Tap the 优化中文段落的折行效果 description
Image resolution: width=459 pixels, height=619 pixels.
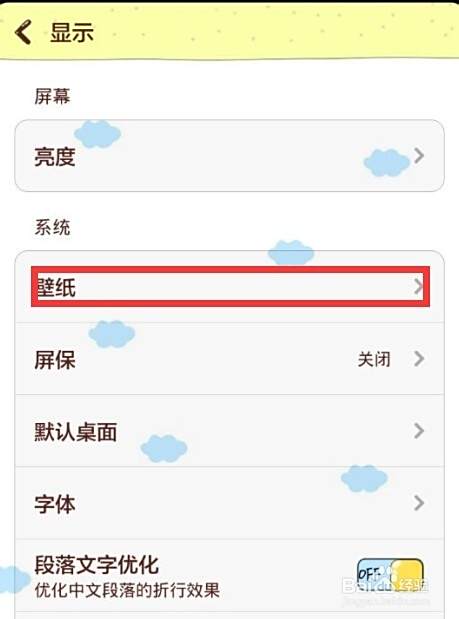[x=127, y=591]
